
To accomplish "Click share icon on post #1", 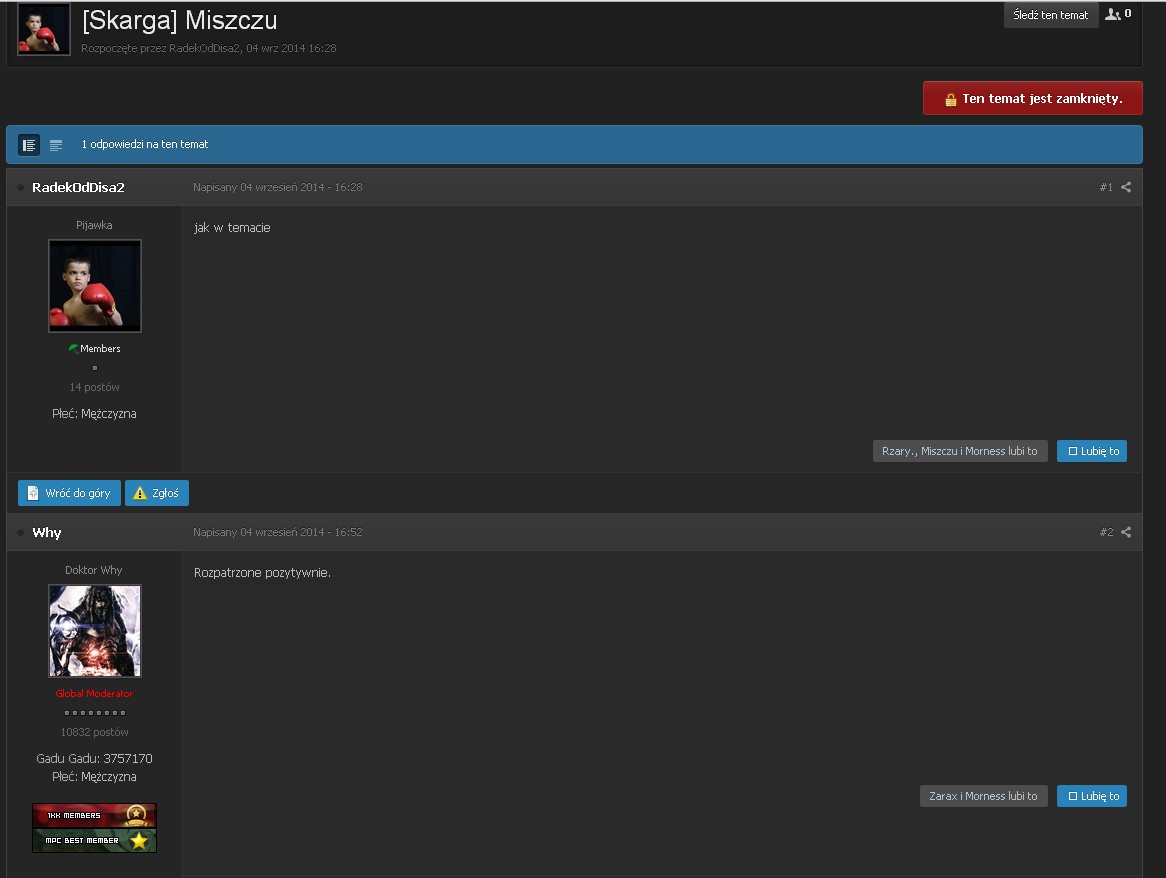I will (1126, 187).
